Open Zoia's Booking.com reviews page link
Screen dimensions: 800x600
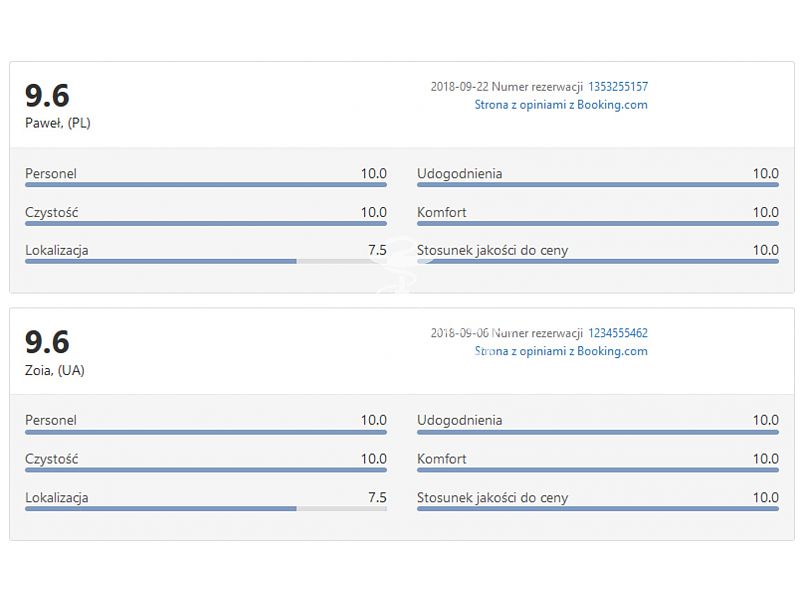tap(561, 352)
